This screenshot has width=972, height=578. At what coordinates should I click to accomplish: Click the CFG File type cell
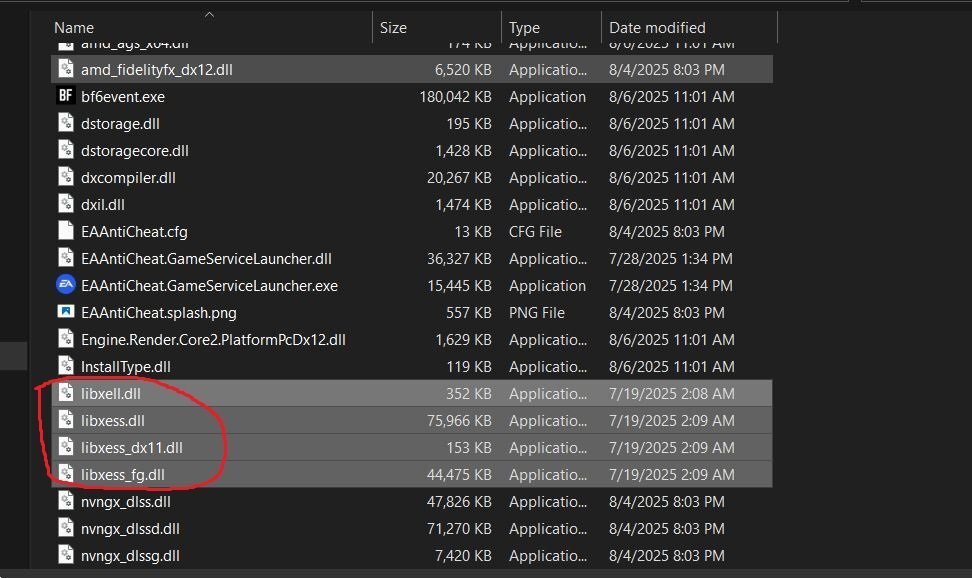[x=536, y=231]
